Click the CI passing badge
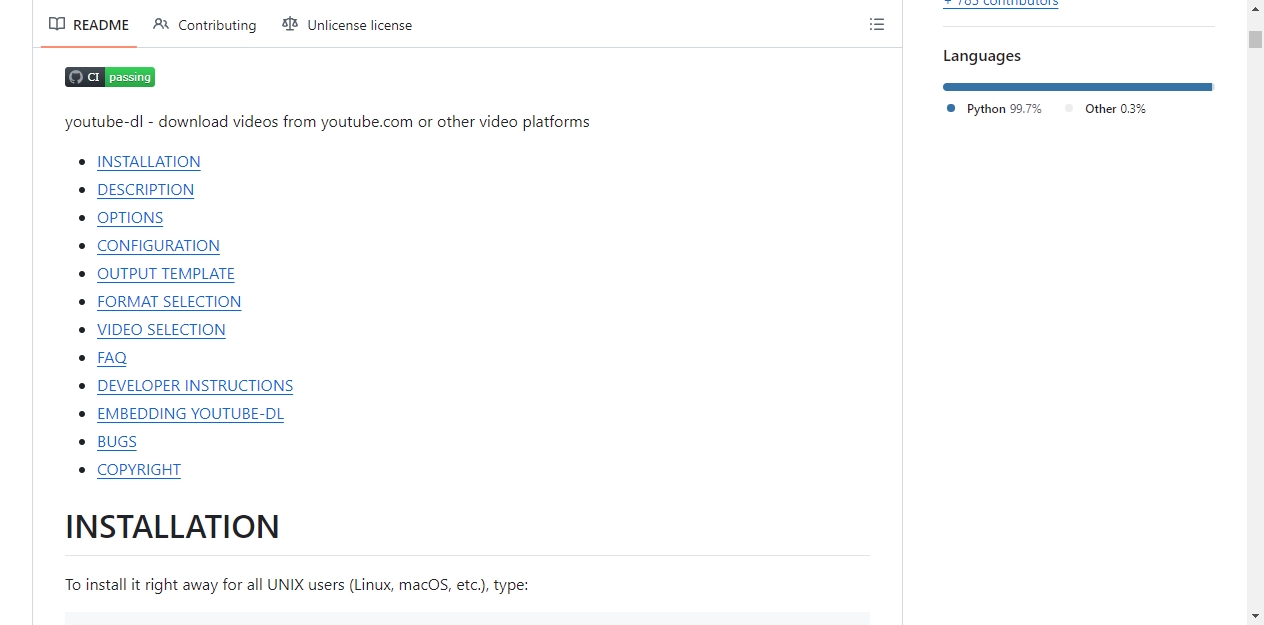This screenshot has width=1264, height=625. [110, 77]
